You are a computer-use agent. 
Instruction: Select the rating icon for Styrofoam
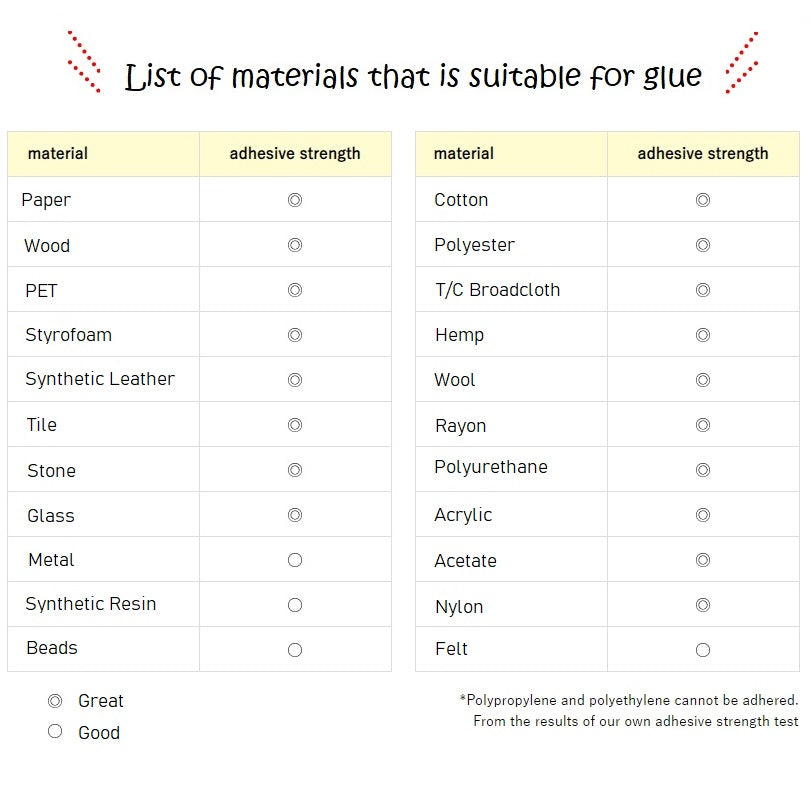point(295,335)
